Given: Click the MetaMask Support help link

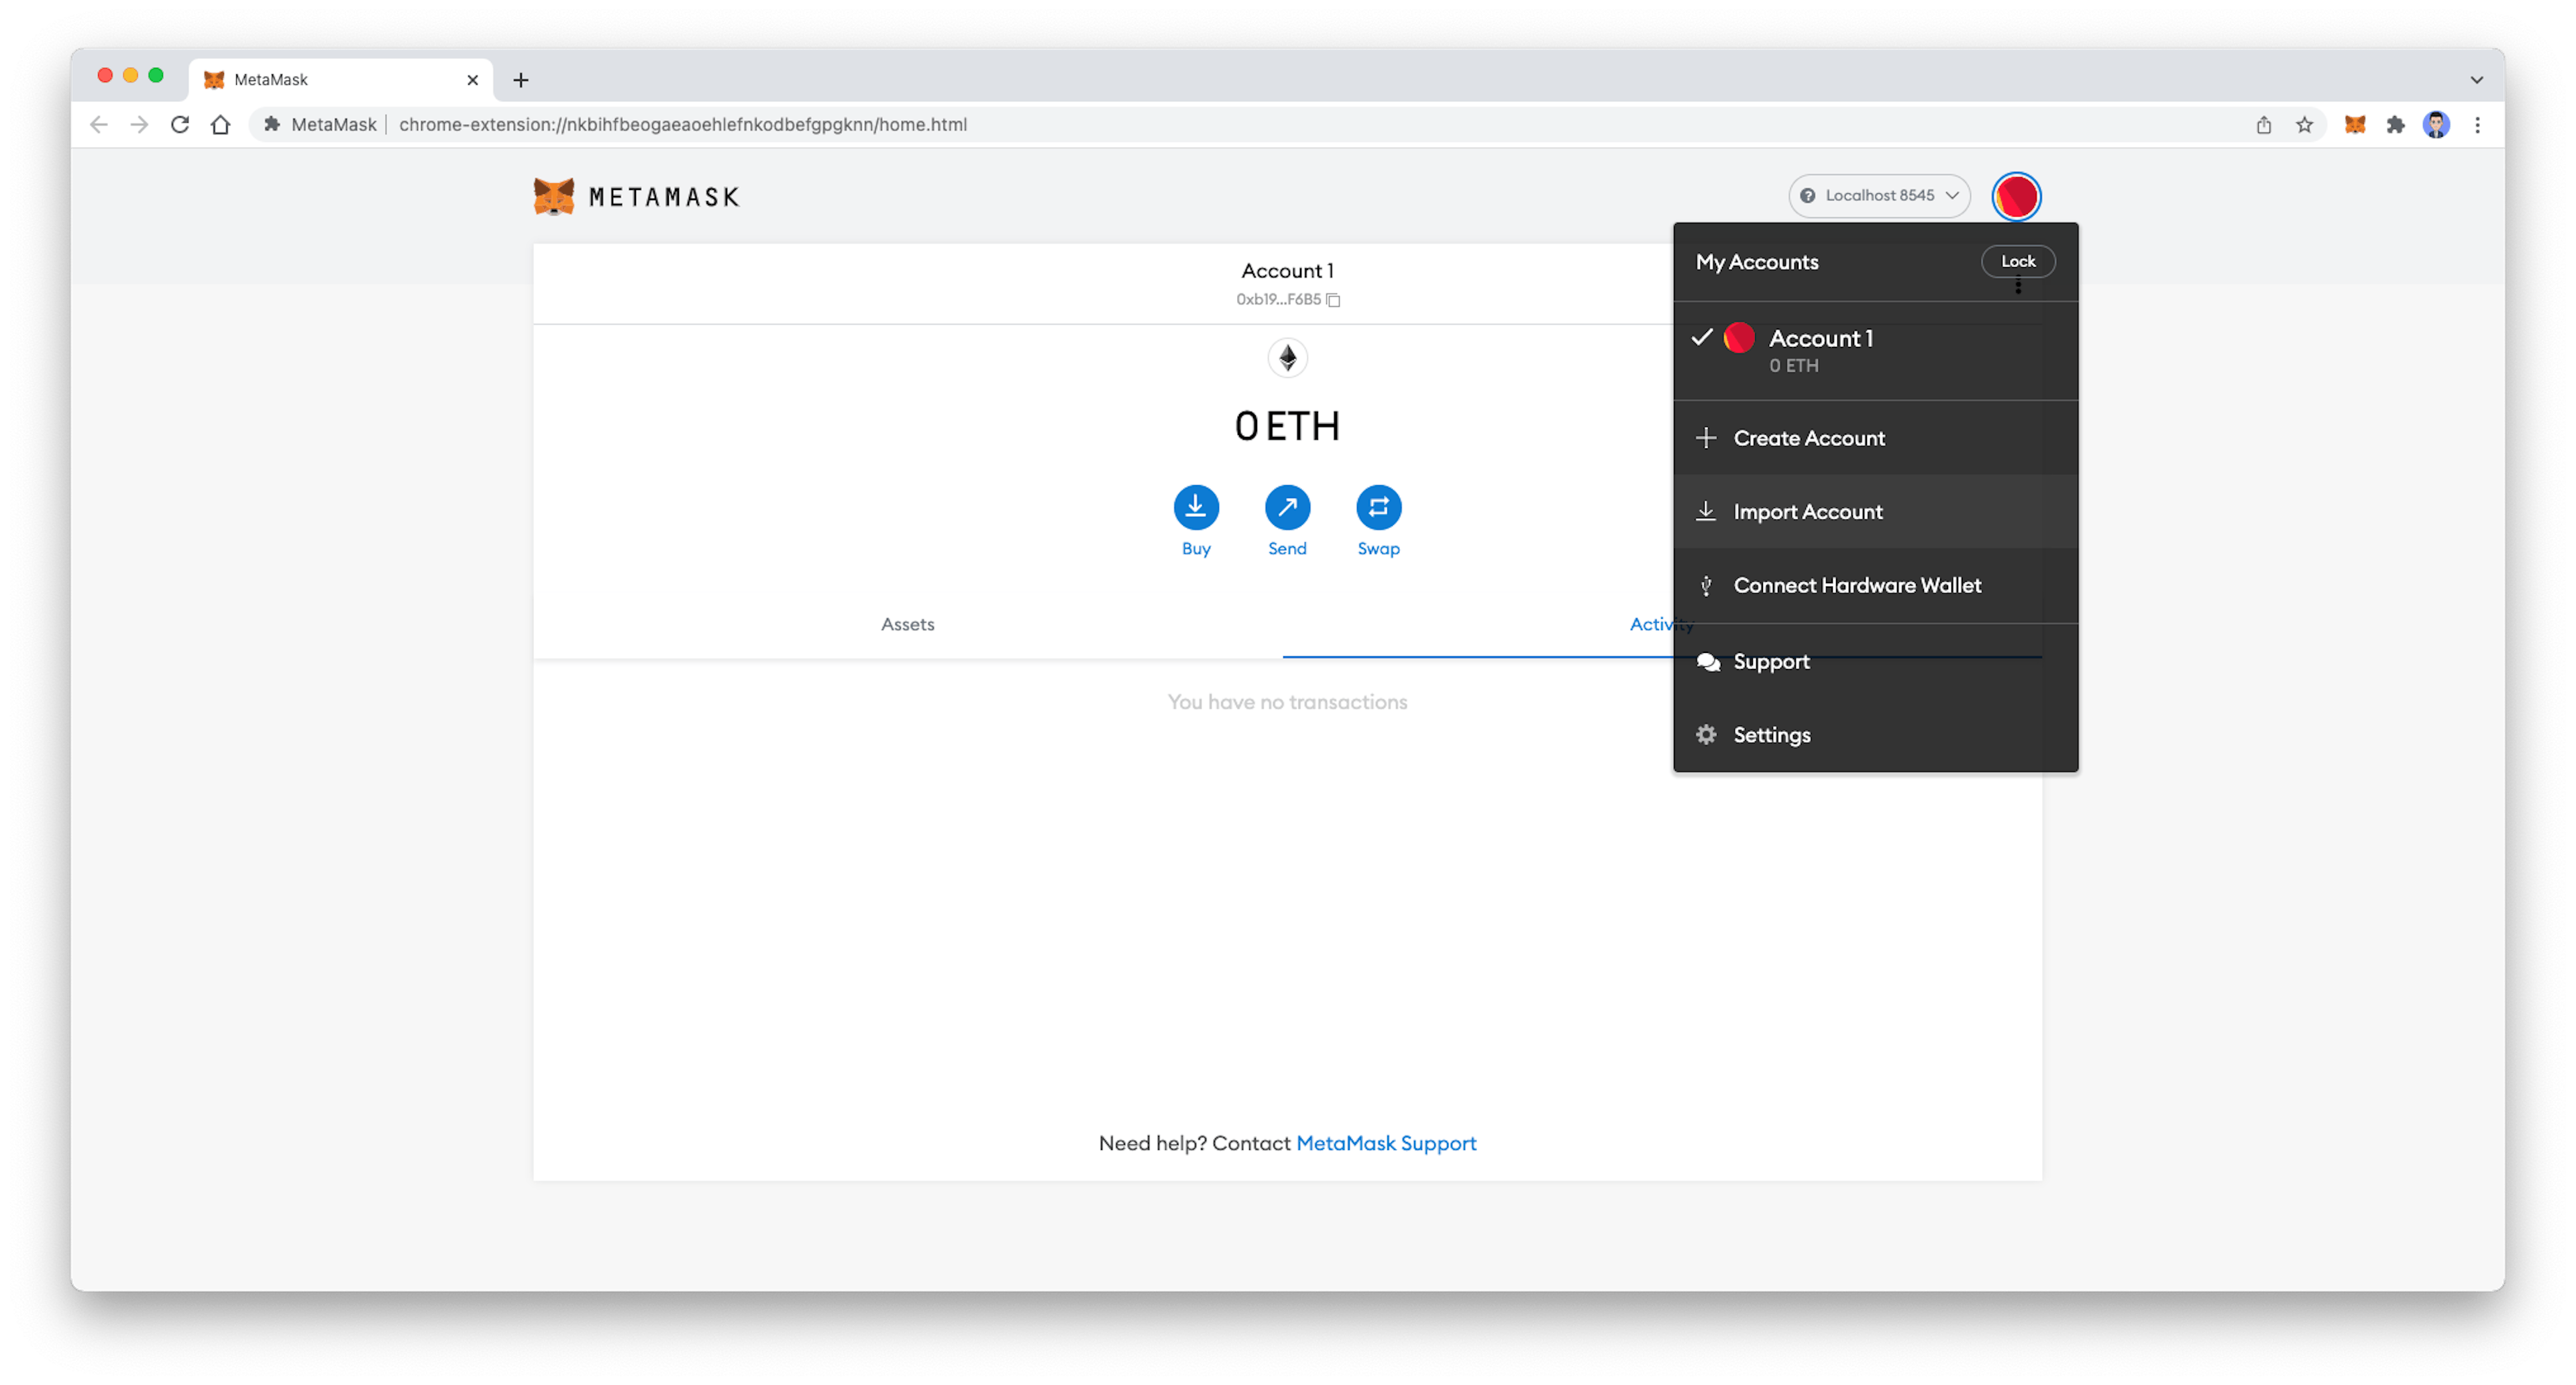Looking at the screenshot, I should pos(1386,1143).
